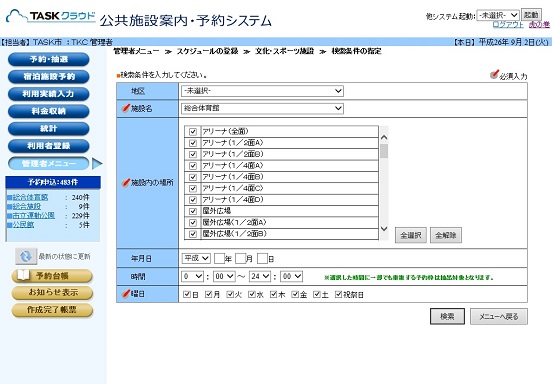This screenshot has width=553, height=384.
Task: Open the 利用者登録 menu
Action: [x=49, y=146]
